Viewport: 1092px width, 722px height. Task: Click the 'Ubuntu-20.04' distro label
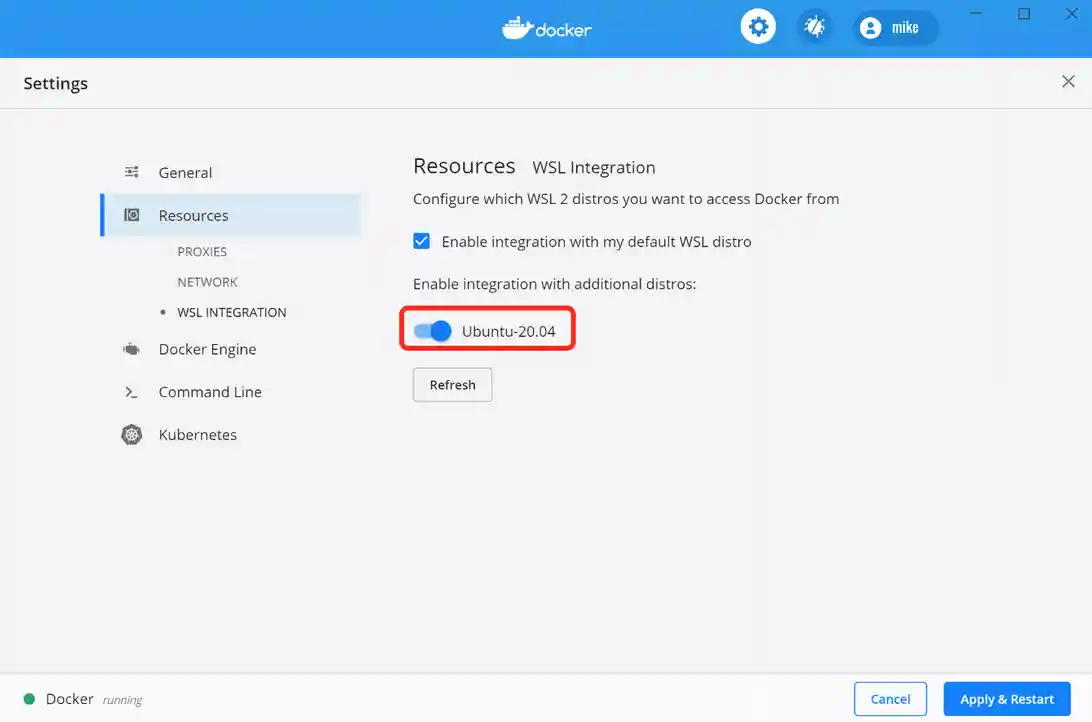508,331
